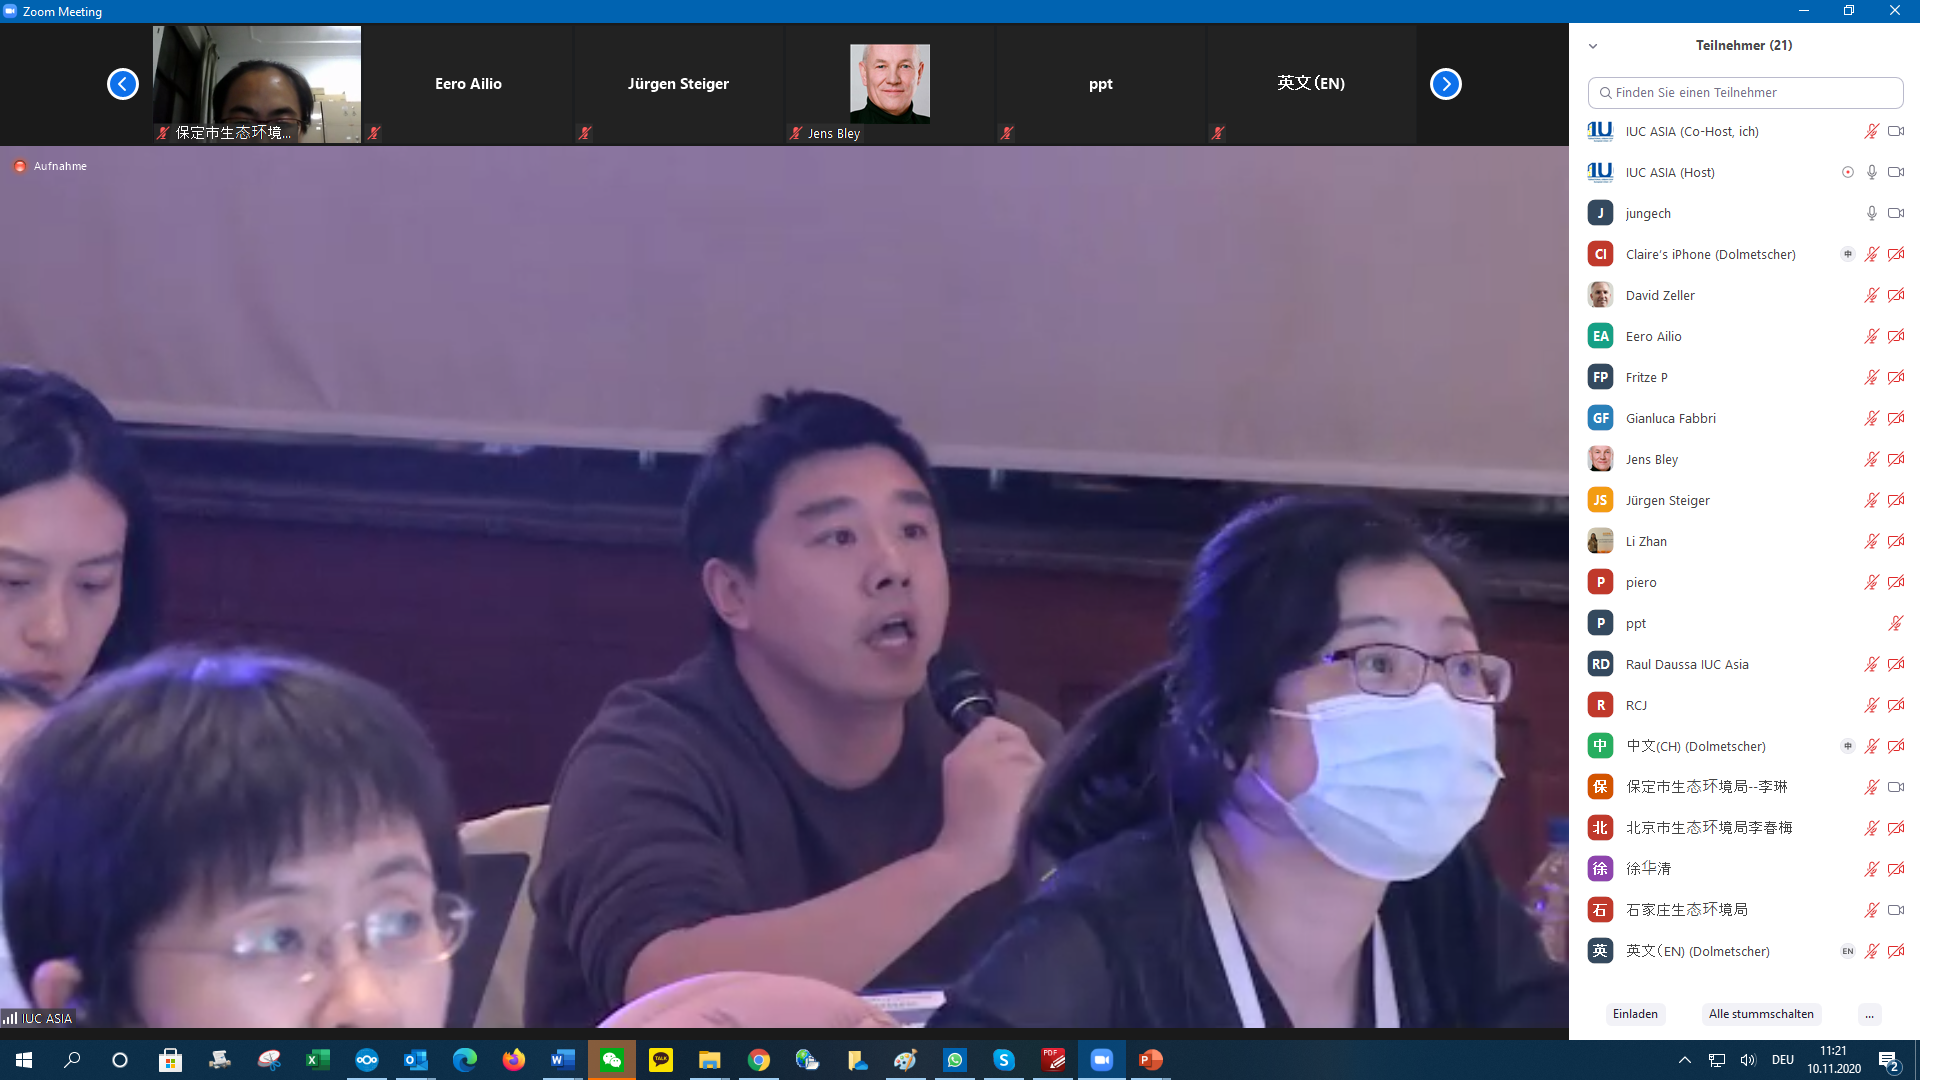Click the recording status icon next to IUC ASIA (Host)
The height and width of the screenshot is (1080, 1938).
click(x=1847, y=172)
